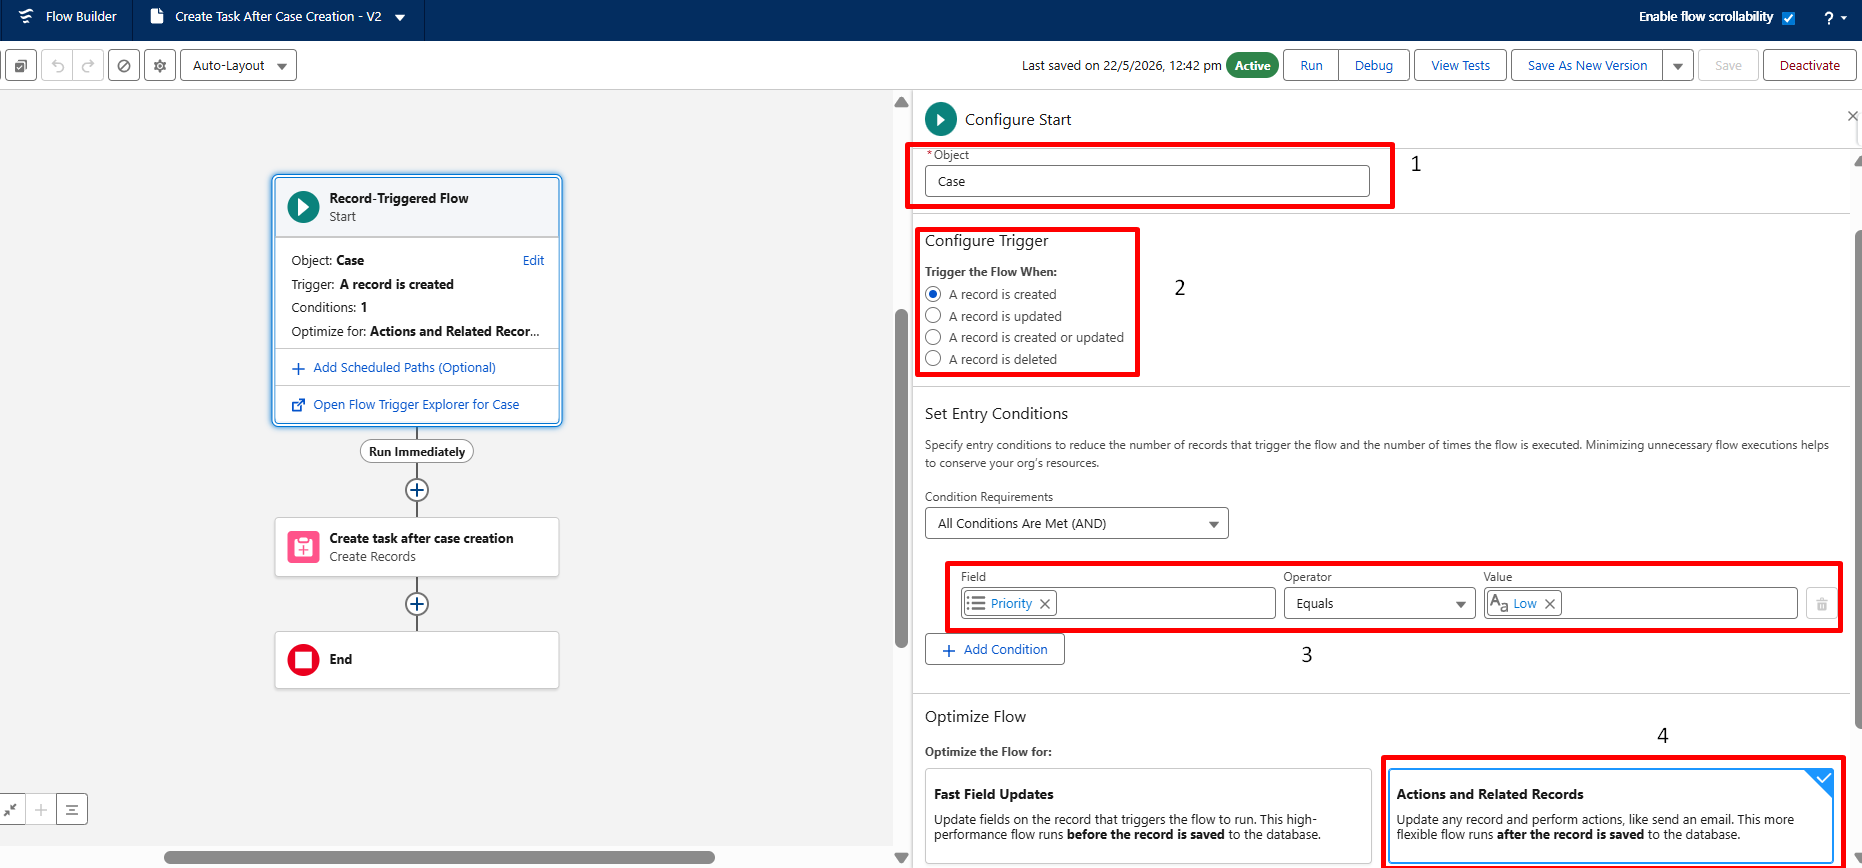This screenshot has height=868, width=1862.
Task: Click the redo arrow icon
Action: tap(88, 66)
